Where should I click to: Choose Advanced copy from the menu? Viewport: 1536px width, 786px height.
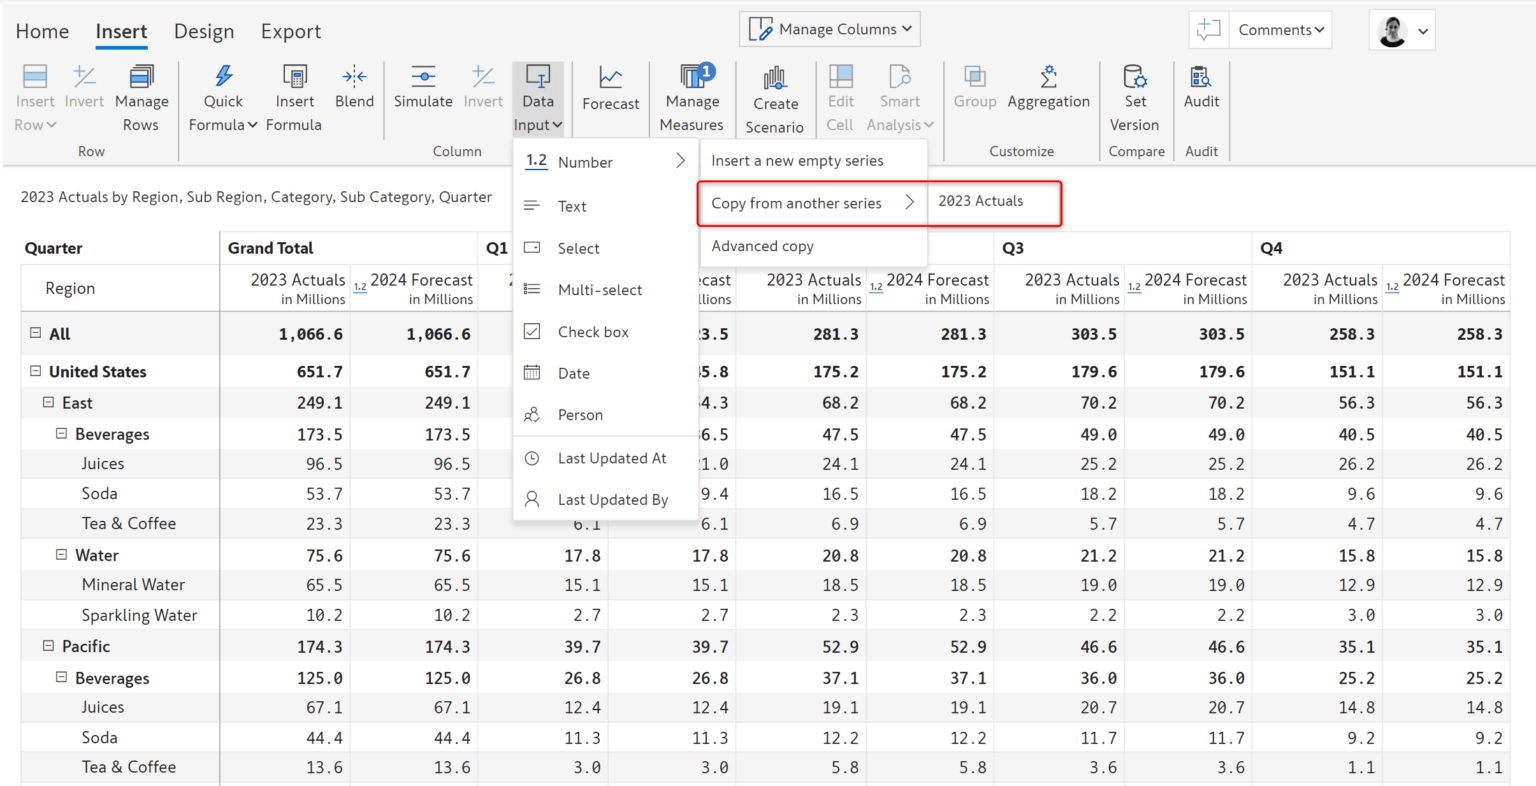tap(762, 246)
